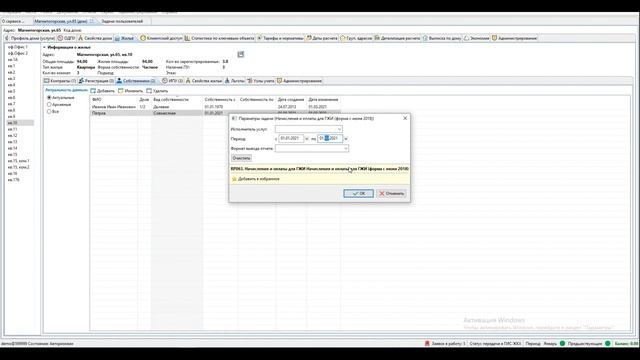Select оф.Офис 2 in the apartment list
Image resolution: width=640 pixels, height=360 pixels.
pos(18,53)
